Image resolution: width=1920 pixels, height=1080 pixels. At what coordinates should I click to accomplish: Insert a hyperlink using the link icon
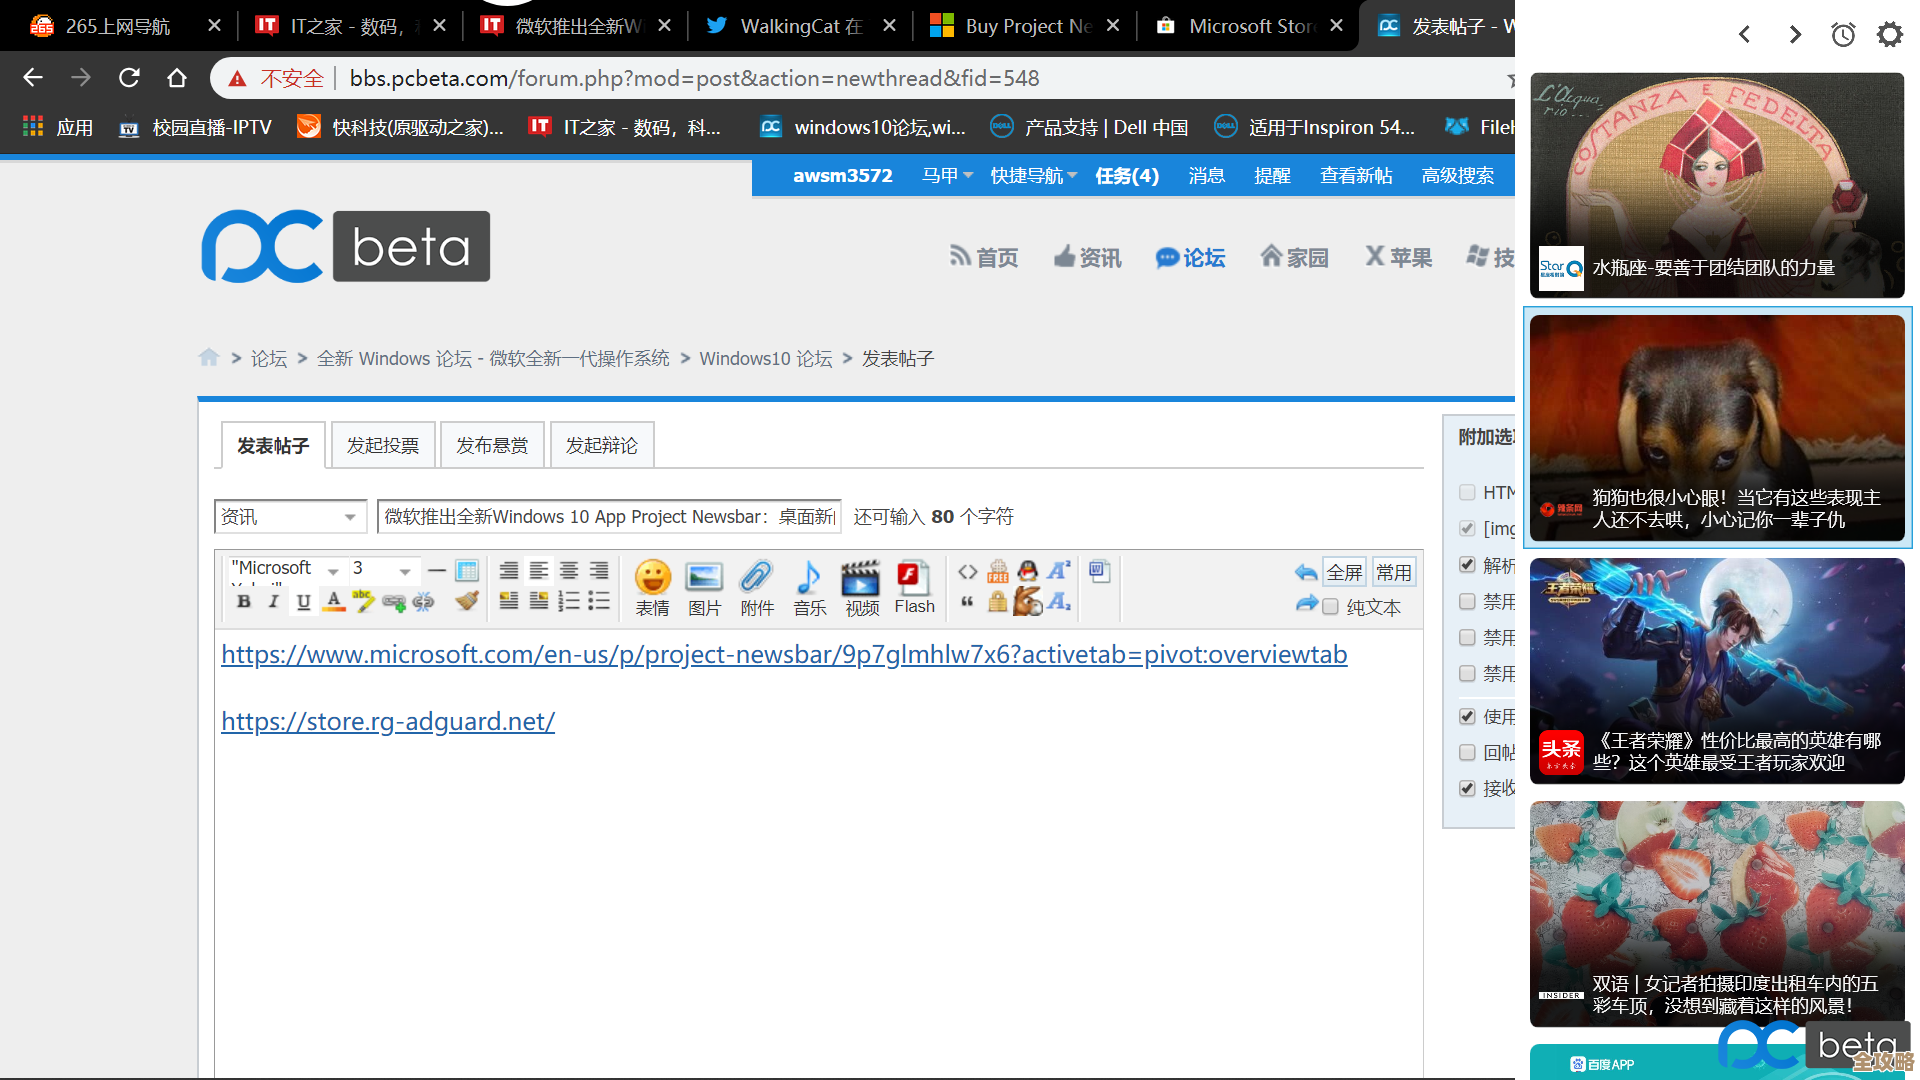pyautogui.click(x=394, y=601)
